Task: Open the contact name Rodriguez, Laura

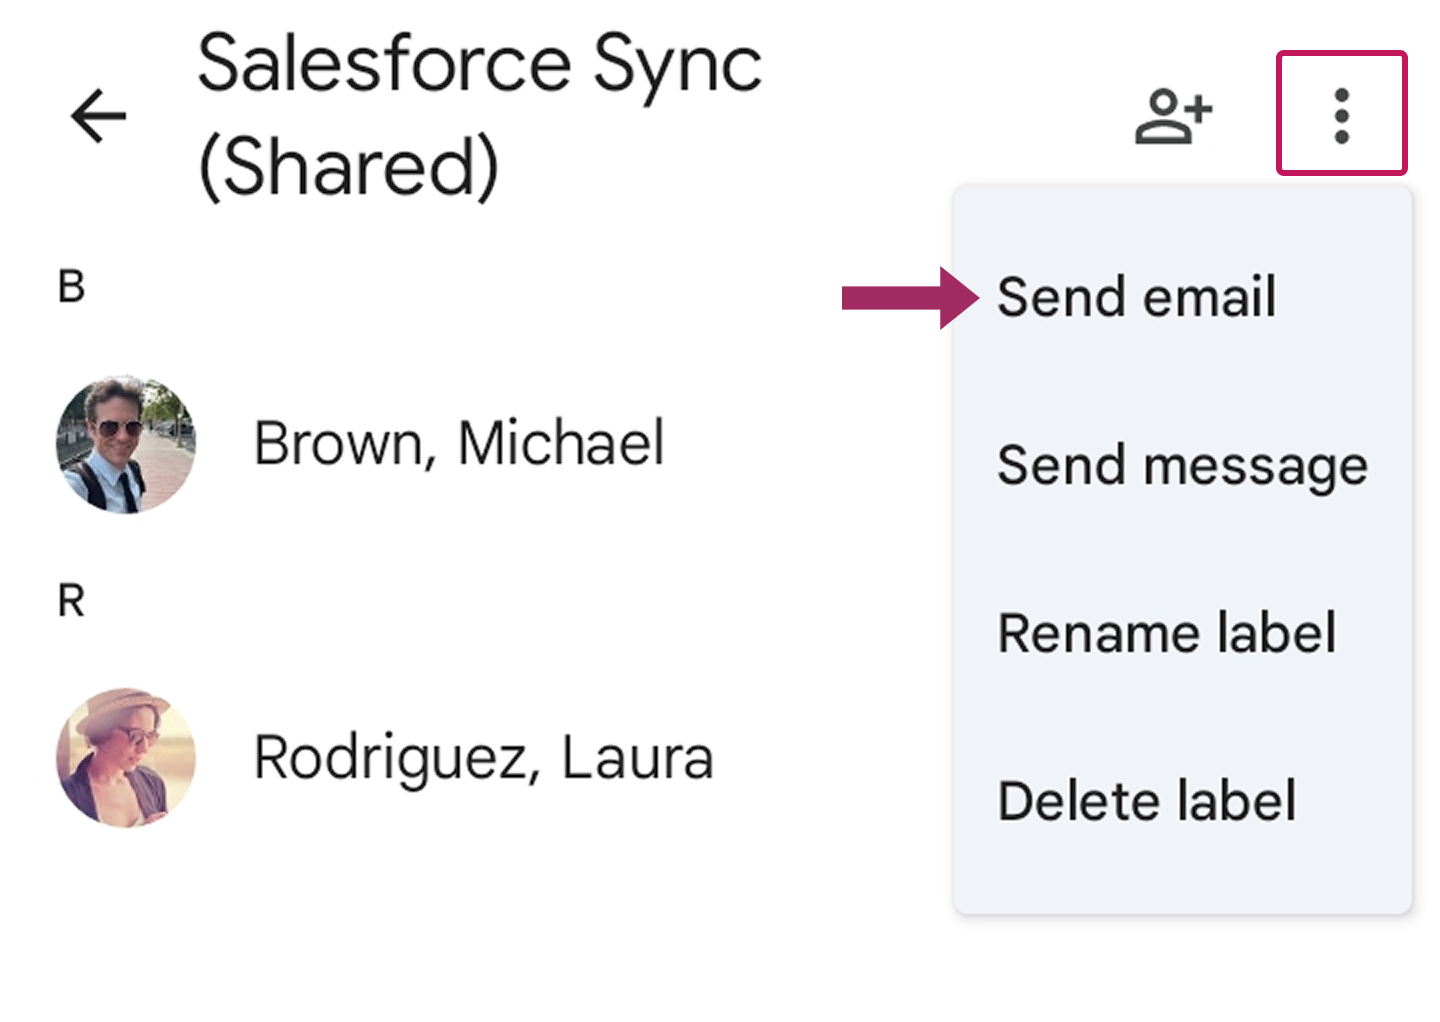Action: click(x=483, y=757)
